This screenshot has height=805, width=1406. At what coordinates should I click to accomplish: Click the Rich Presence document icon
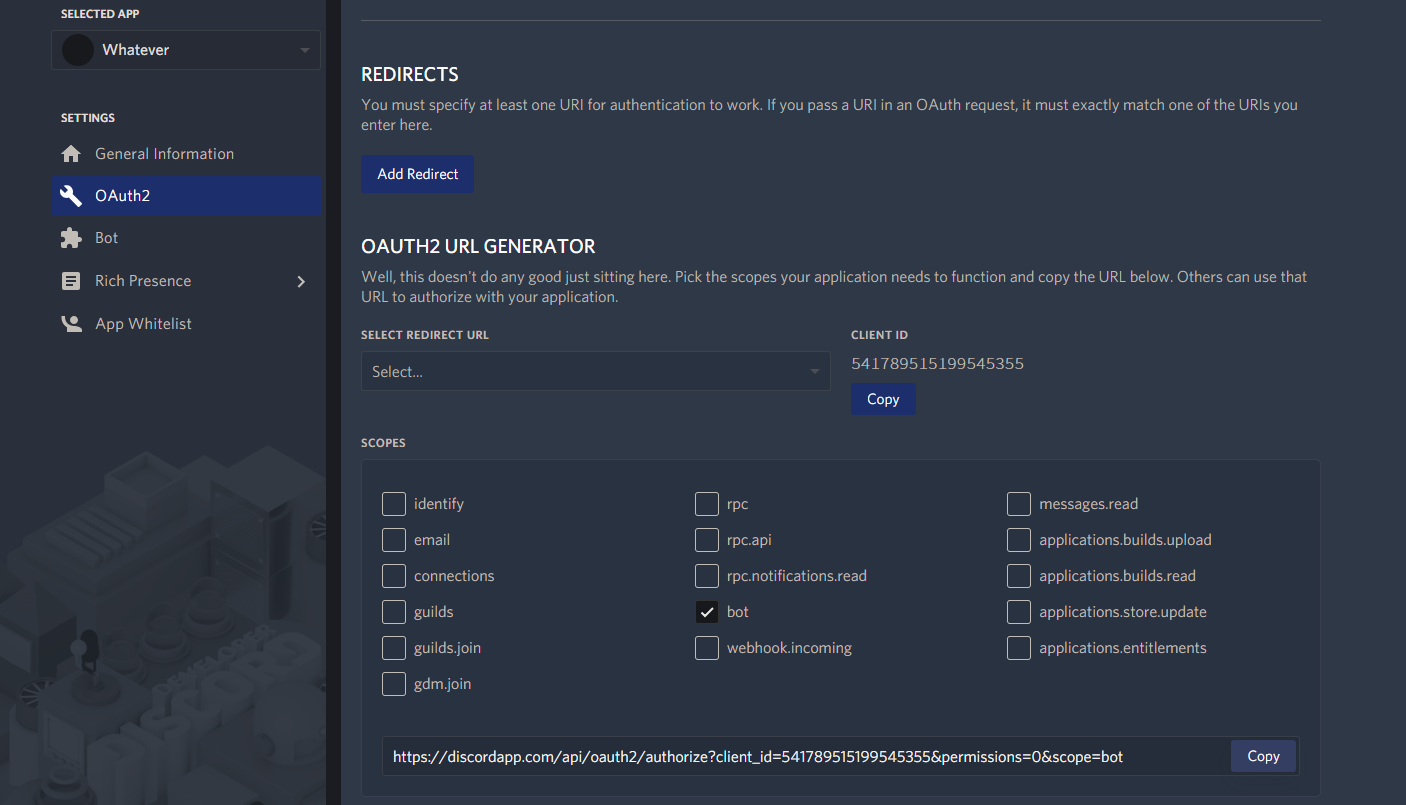(x=71, y=281)
